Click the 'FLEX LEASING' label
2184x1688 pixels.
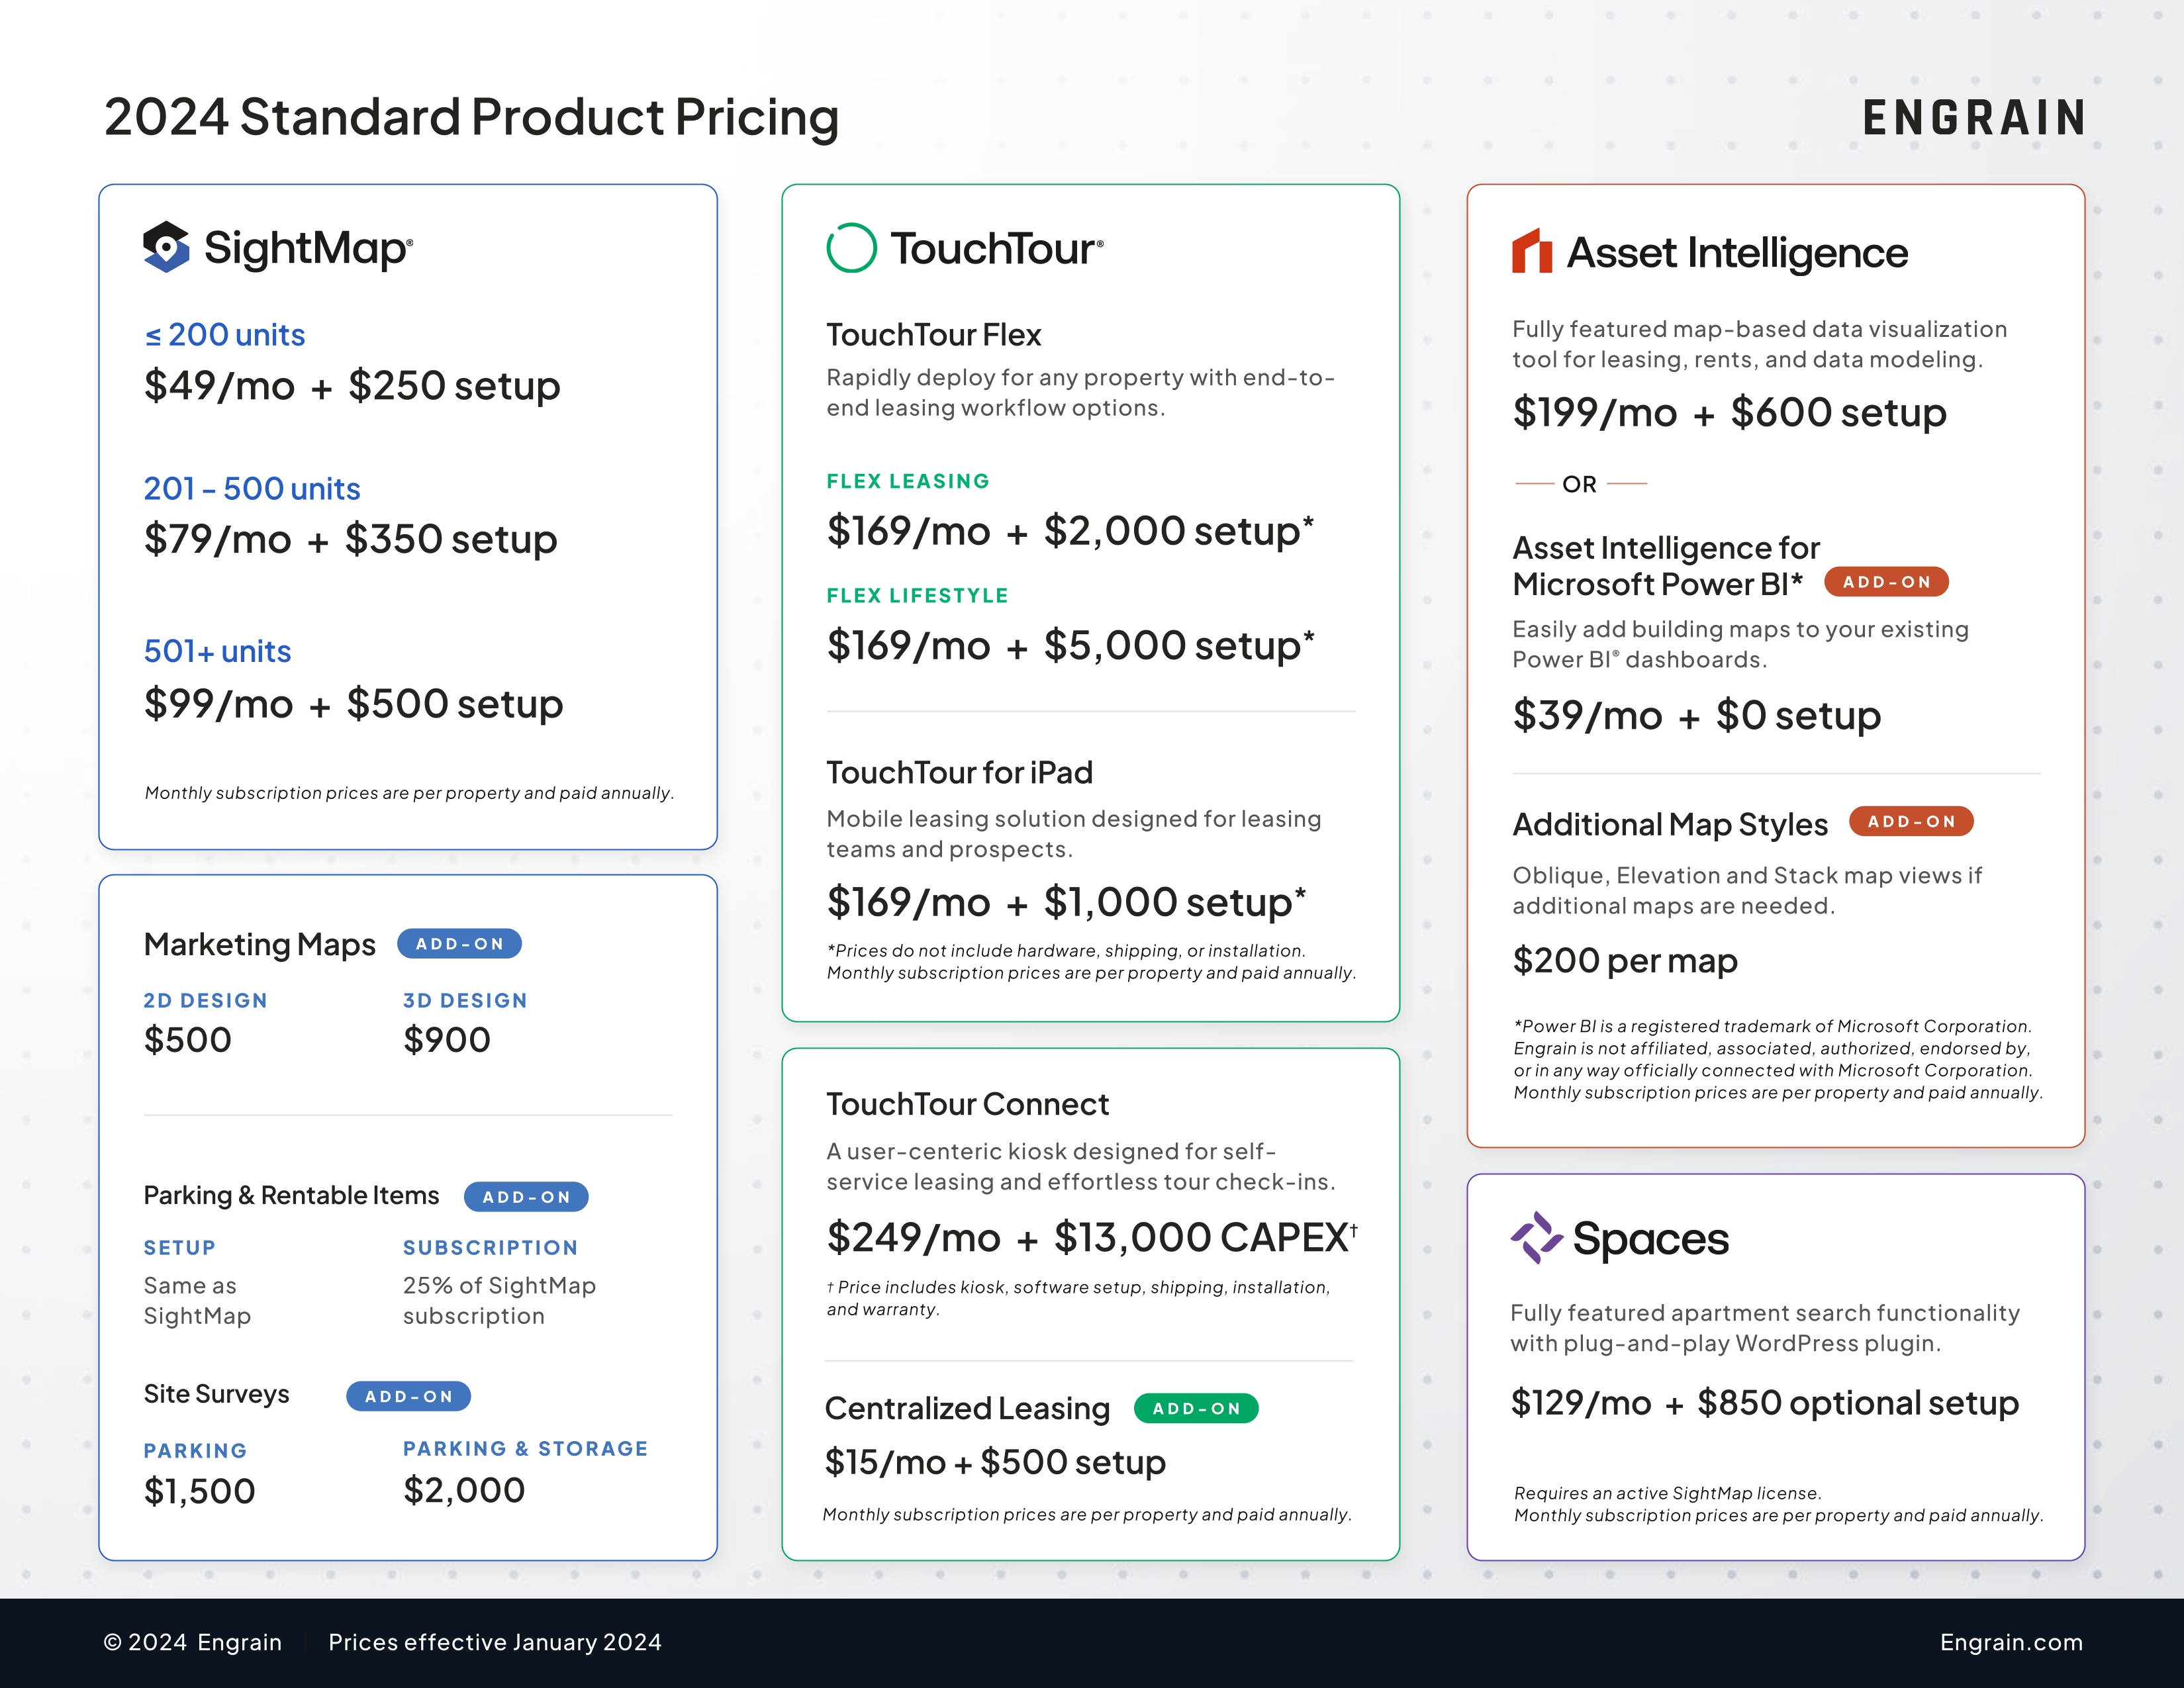(x=908, y=482)
